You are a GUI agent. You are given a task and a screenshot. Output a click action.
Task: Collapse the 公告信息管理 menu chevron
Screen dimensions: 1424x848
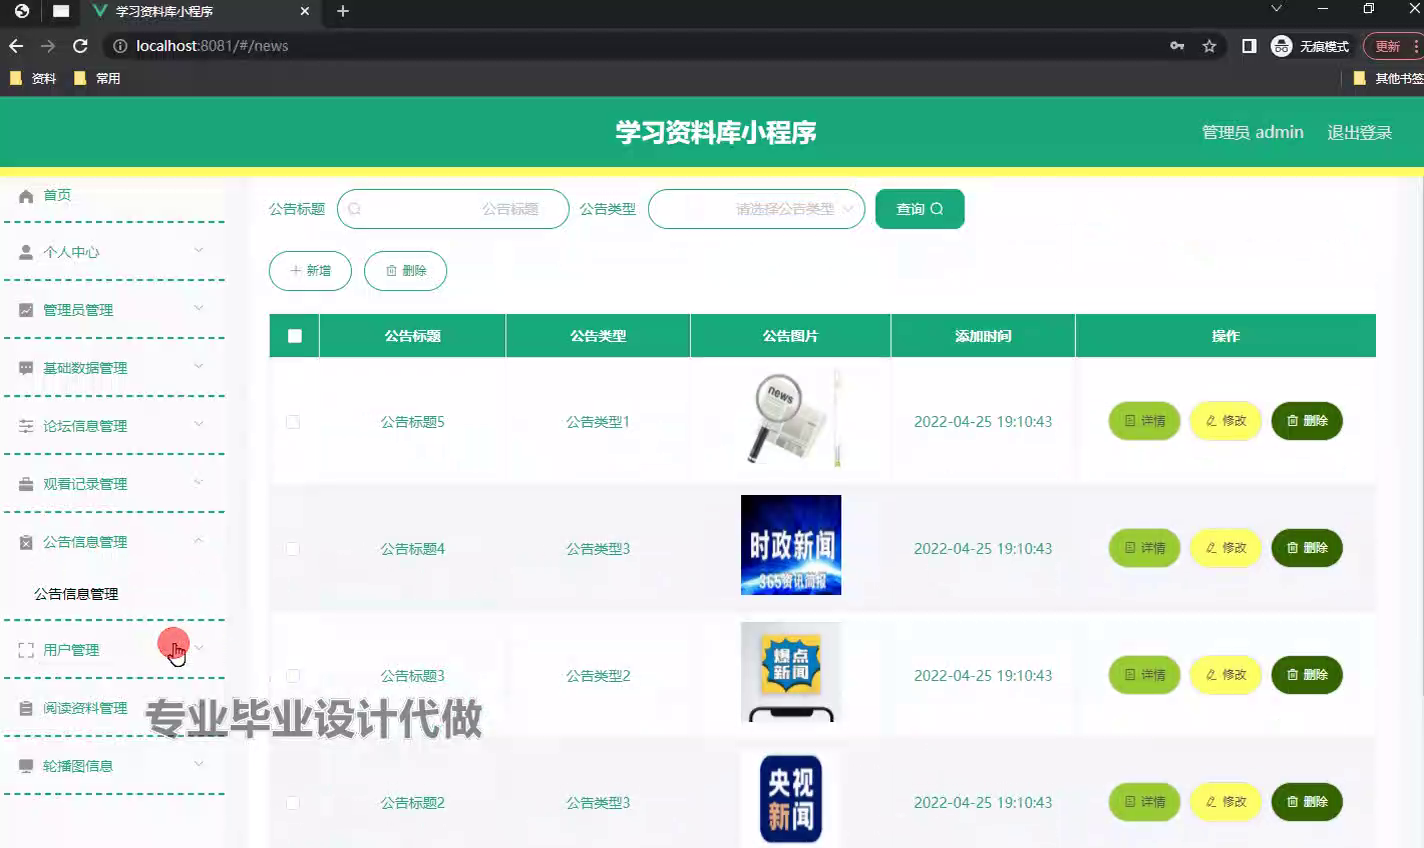click(198, 540)
